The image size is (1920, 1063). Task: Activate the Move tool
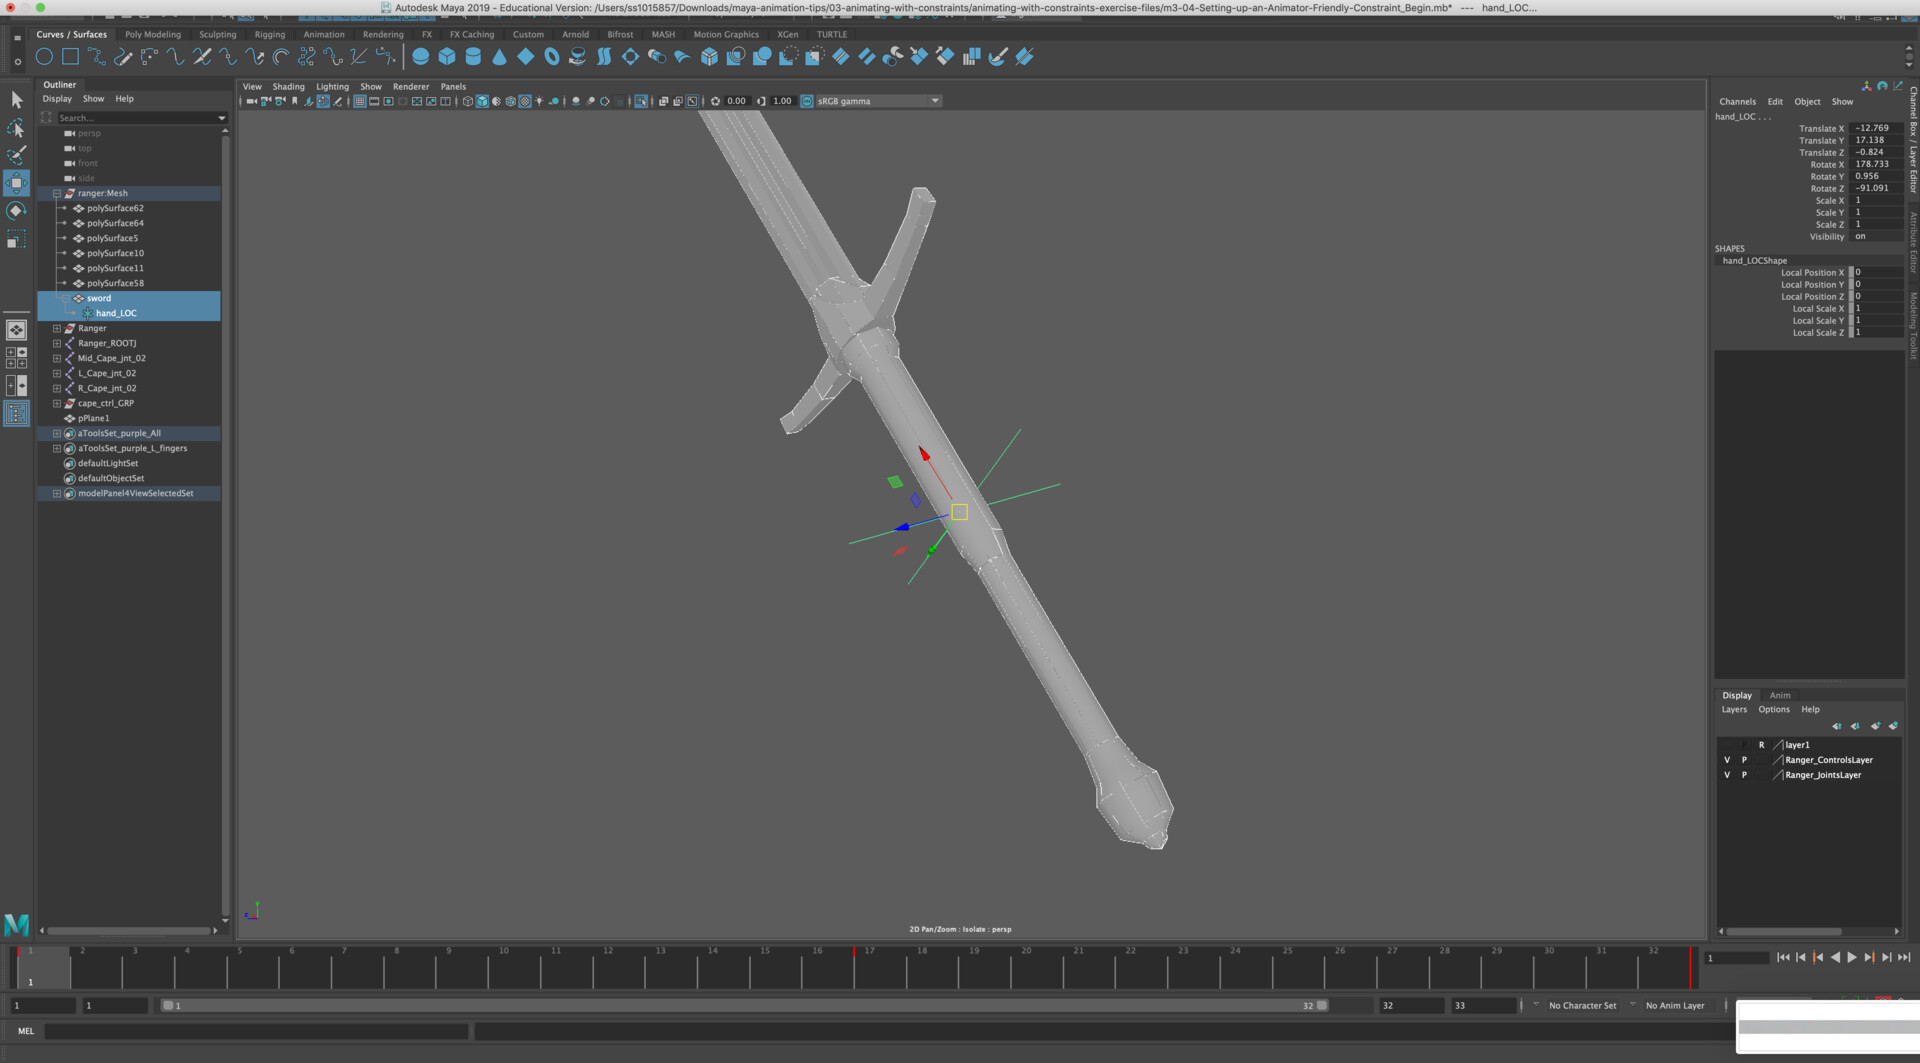(16, 183)
